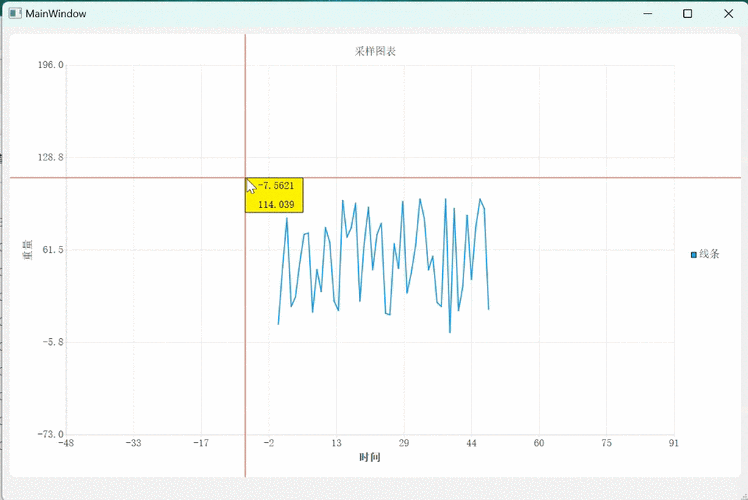The height and width of the screenshot is (500, 748).
Task: Click the 线条 legend label
Action: tap(709, 255)
